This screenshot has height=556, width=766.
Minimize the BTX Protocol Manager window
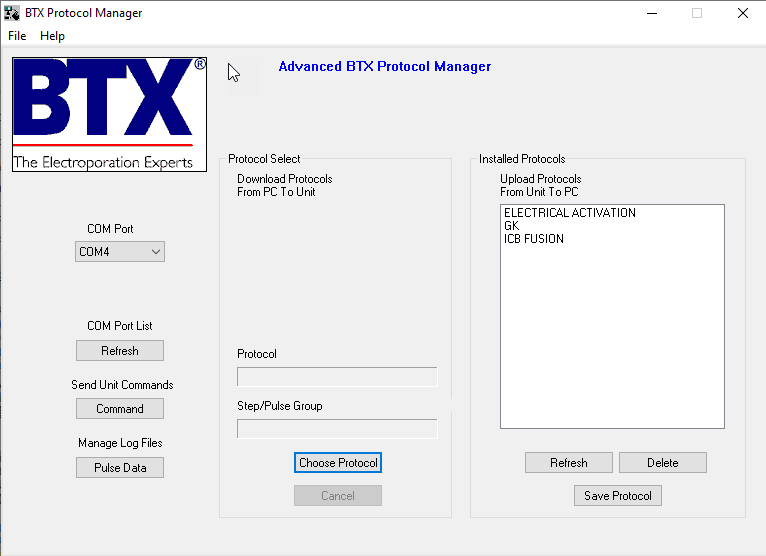pyautogui.click(x=652, y=13)
